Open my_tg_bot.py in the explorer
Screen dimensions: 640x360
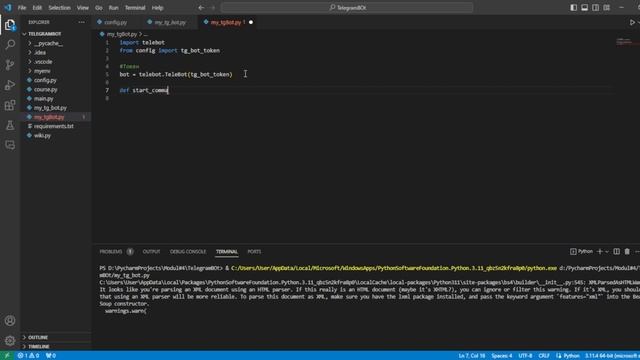coord(56,108)
